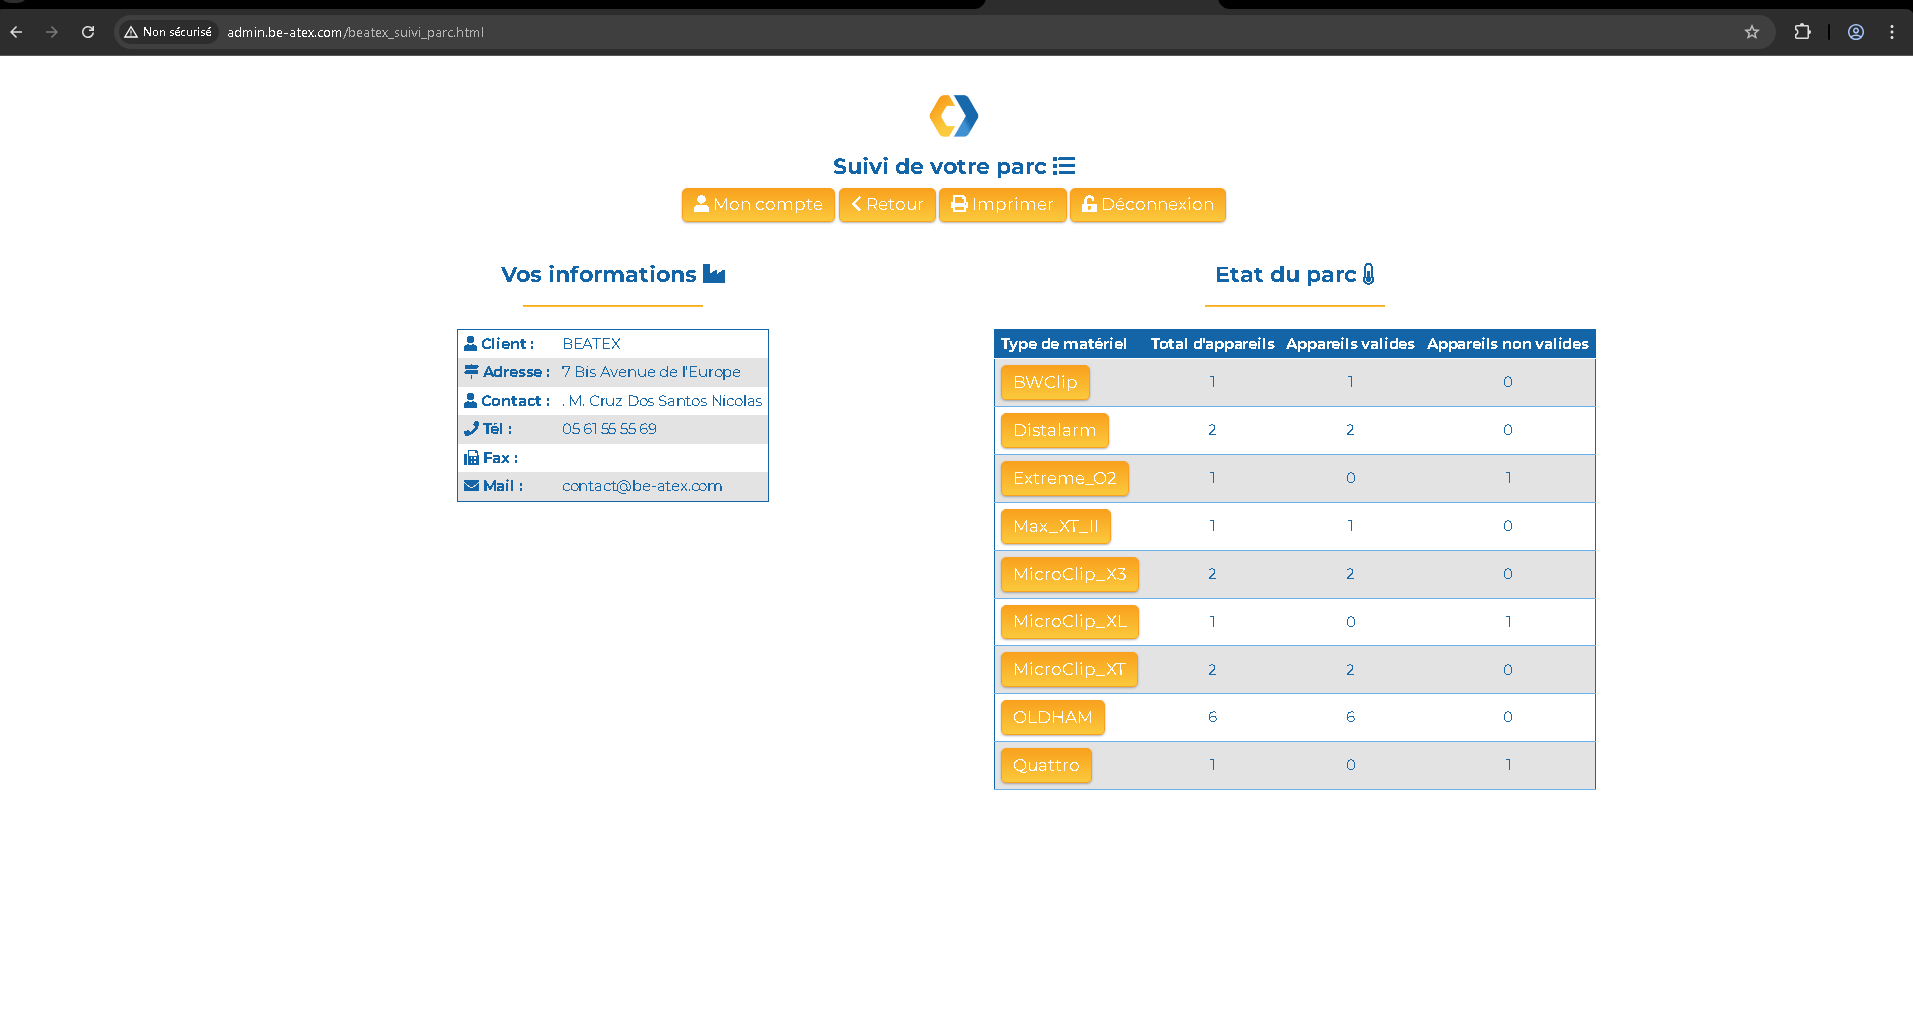This screenshot has width=1913, height=1031.
Task: Bookmark this page with the star icon
Action: [1752, 32]
